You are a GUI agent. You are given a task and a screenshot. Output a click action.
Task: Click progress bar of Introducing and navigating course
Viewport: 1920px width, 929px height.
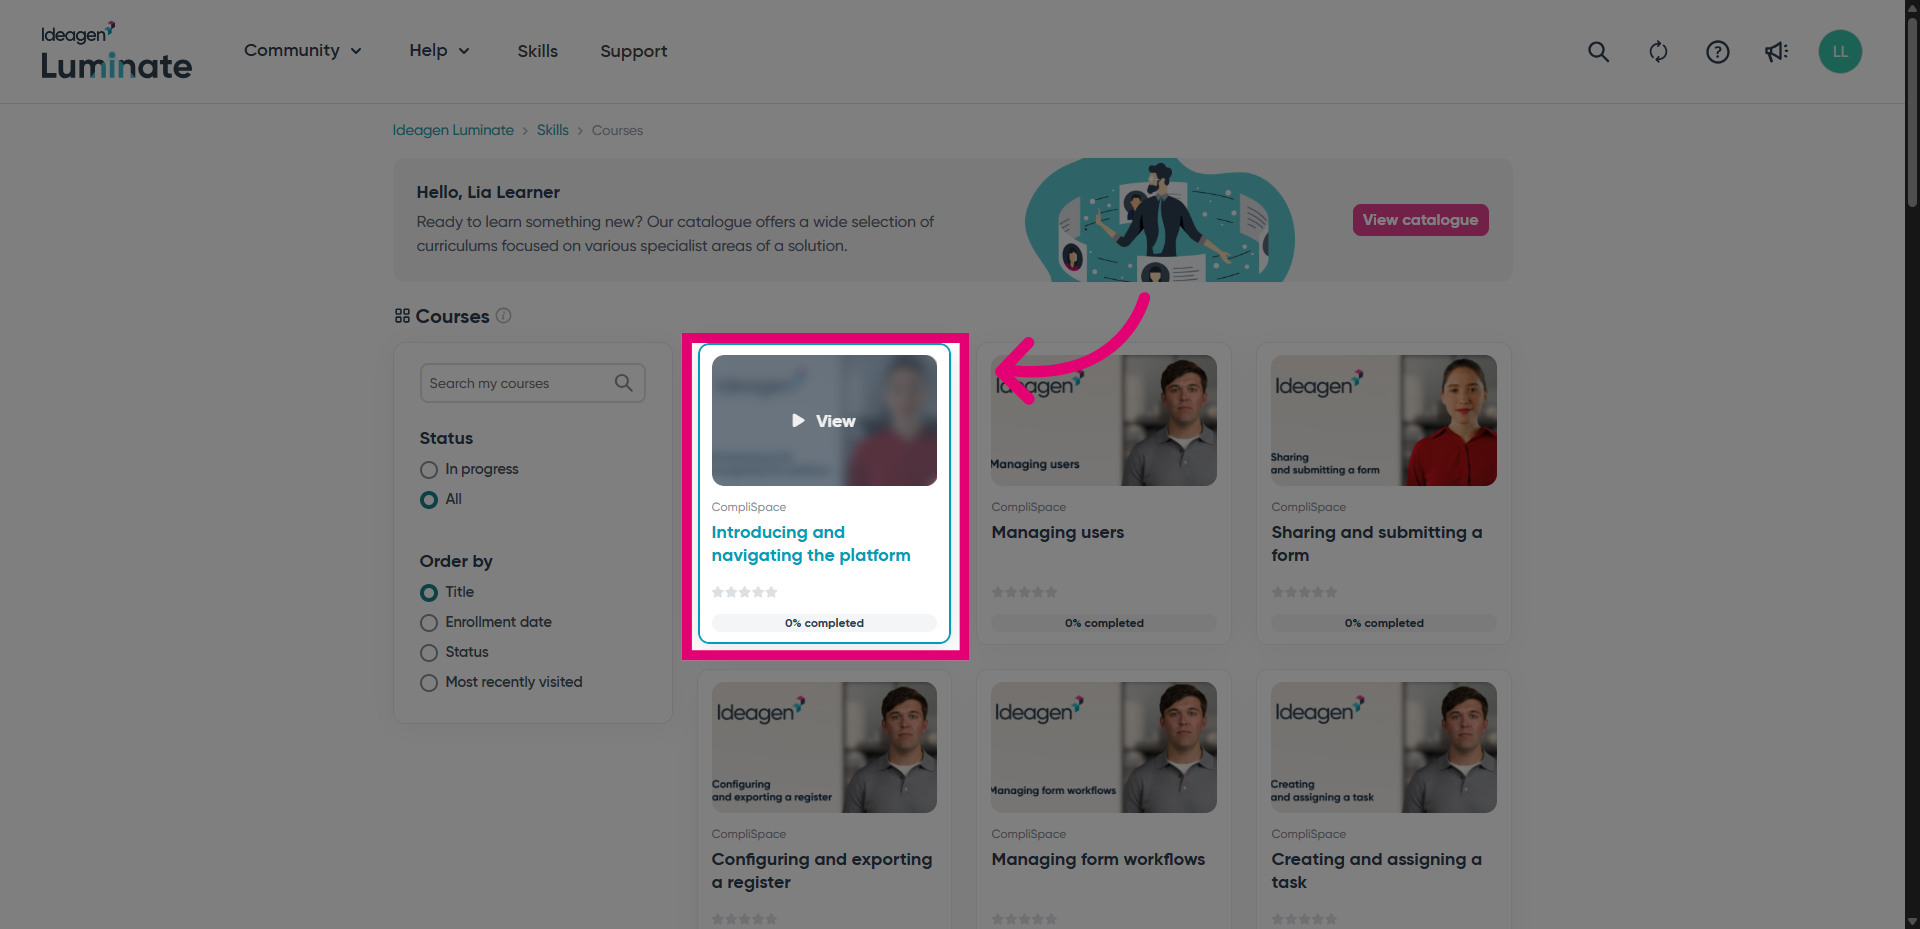pyautogui.click(x=824, y=623)
